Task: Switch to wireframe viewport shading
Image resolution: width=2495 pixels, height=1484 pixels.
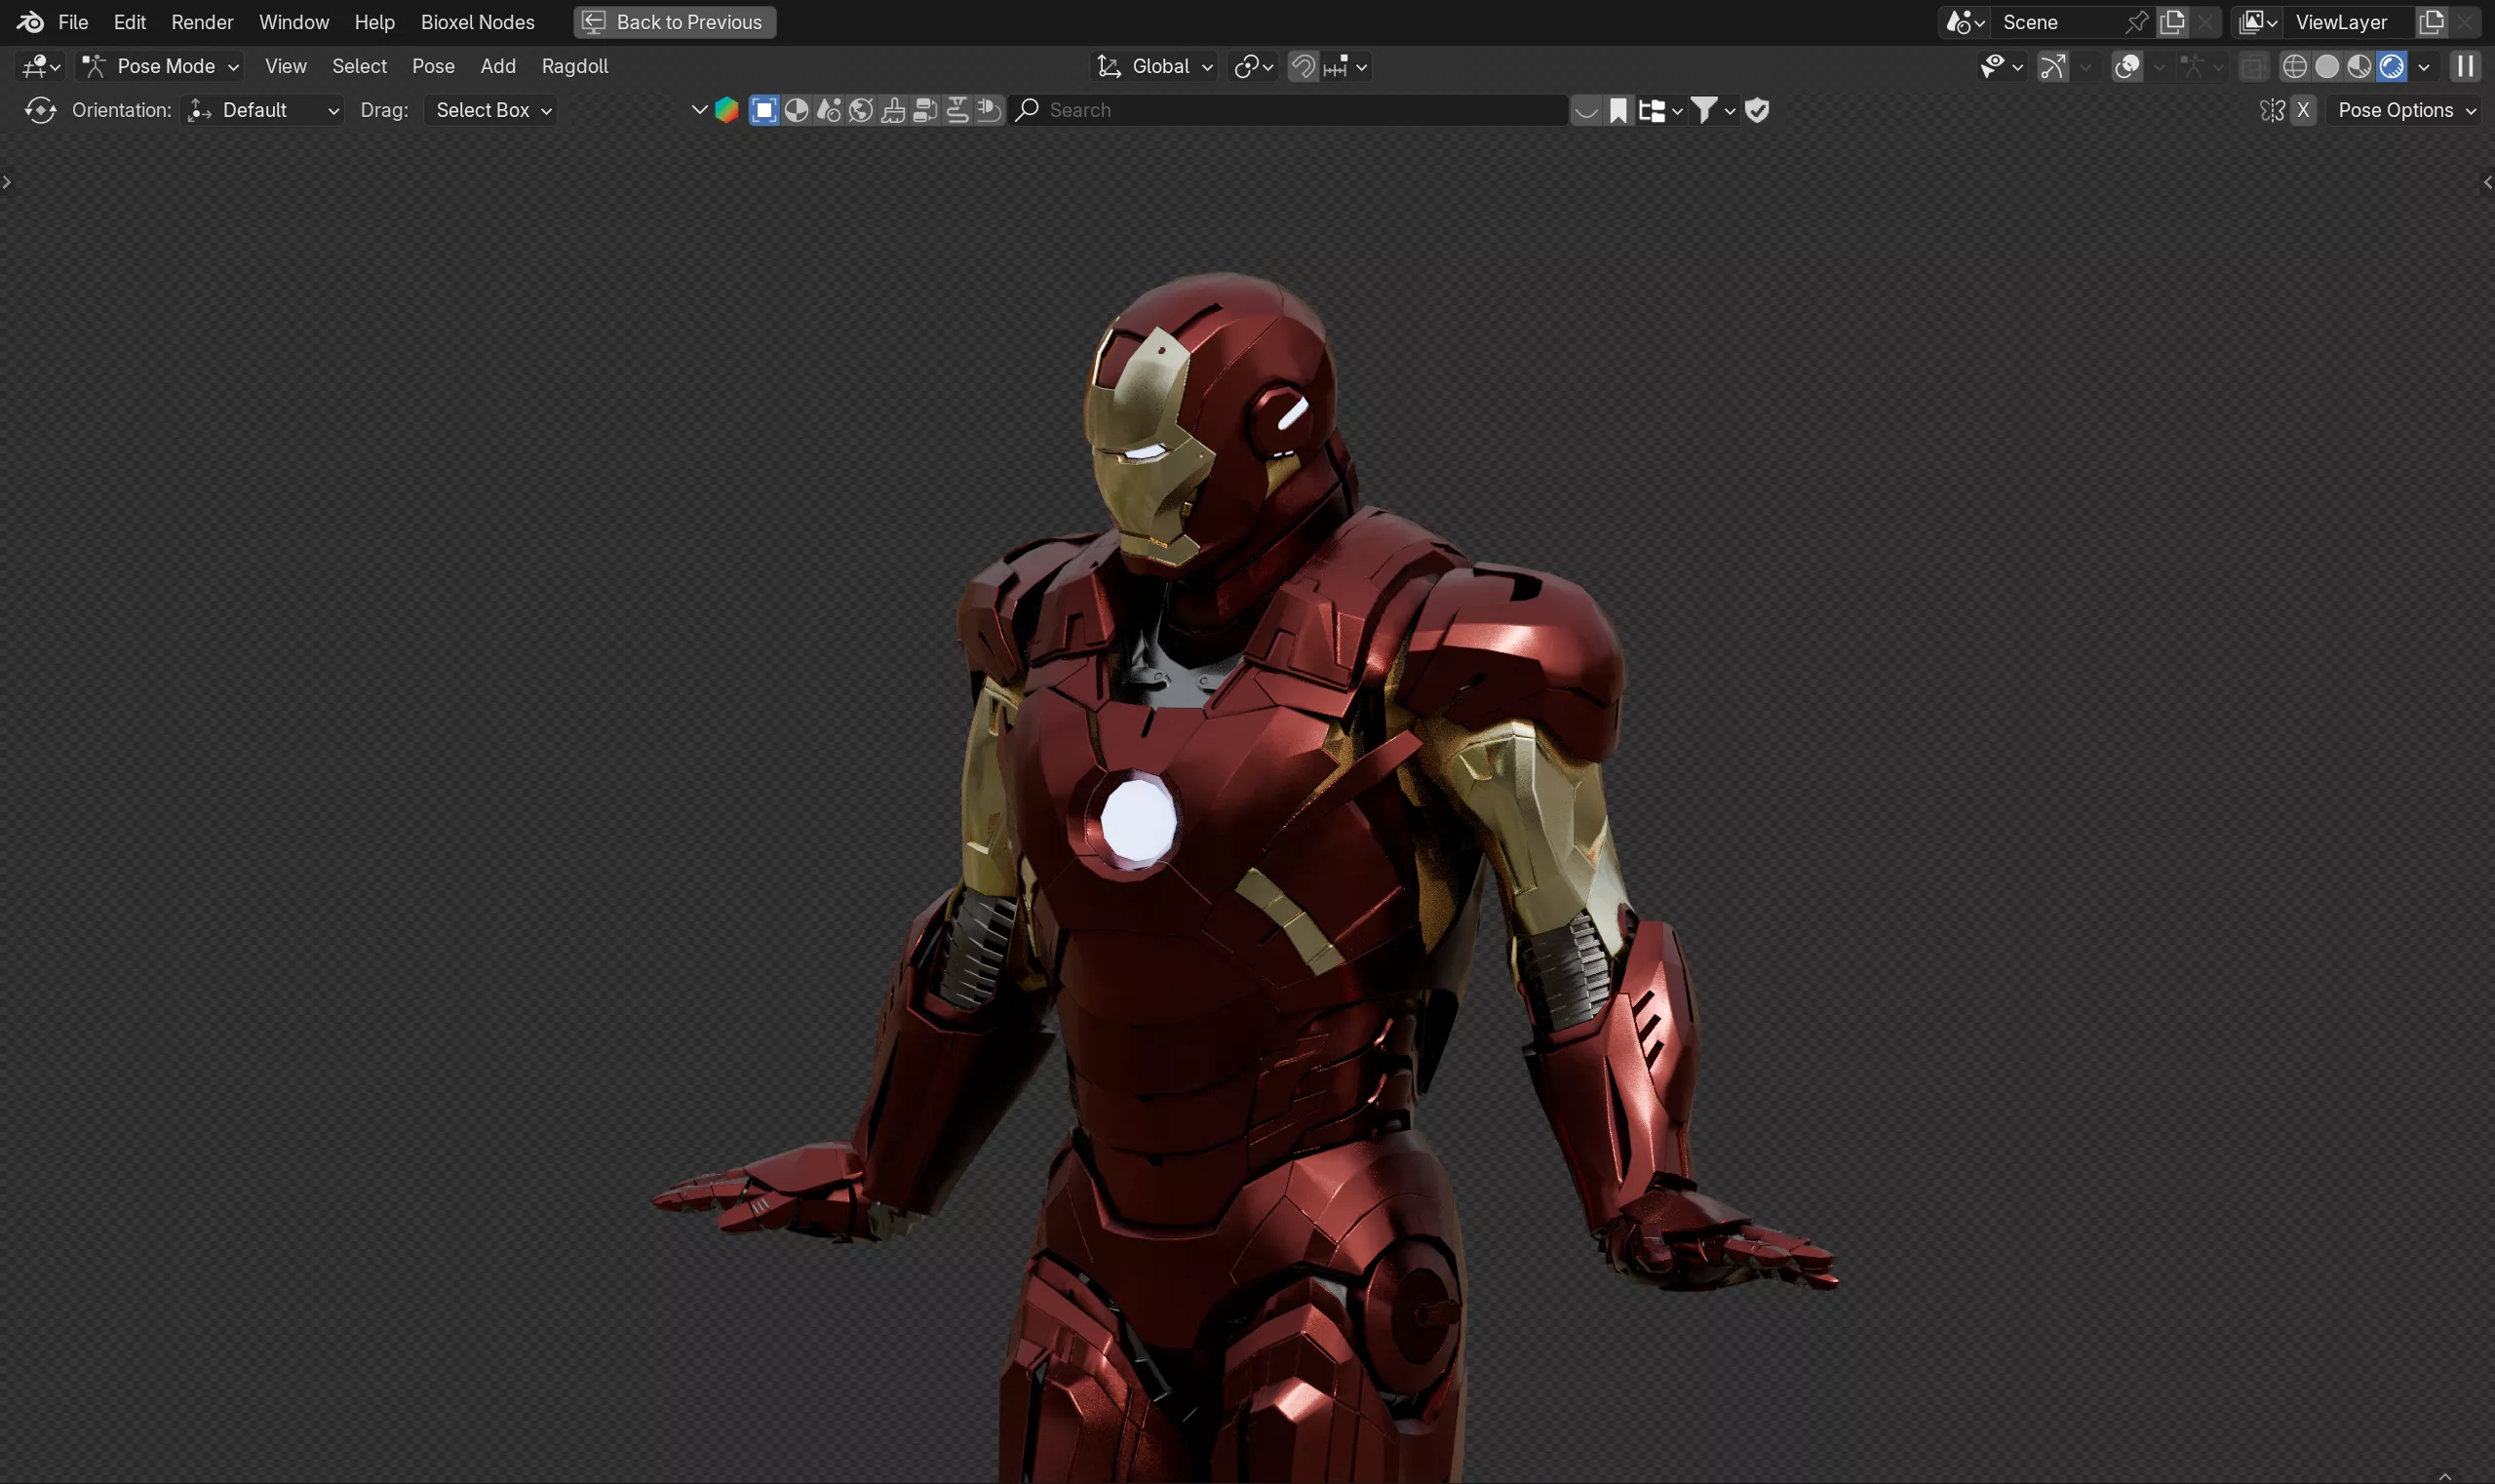Action: click(x=2295, y=66)
